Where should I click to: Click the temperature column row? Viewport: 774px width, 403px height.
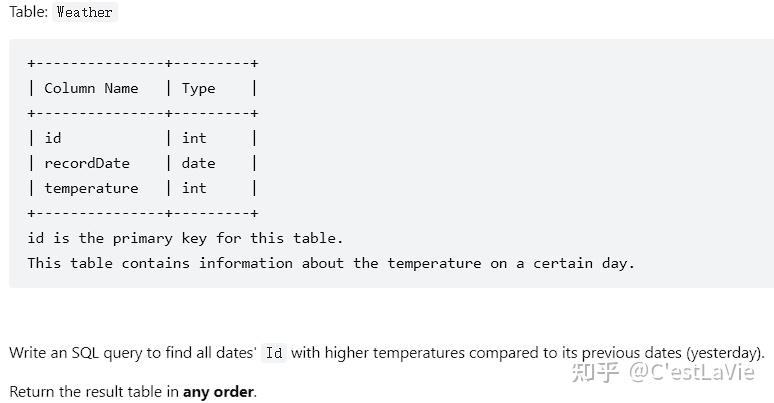pyautogui.click(x=143, y=188)
